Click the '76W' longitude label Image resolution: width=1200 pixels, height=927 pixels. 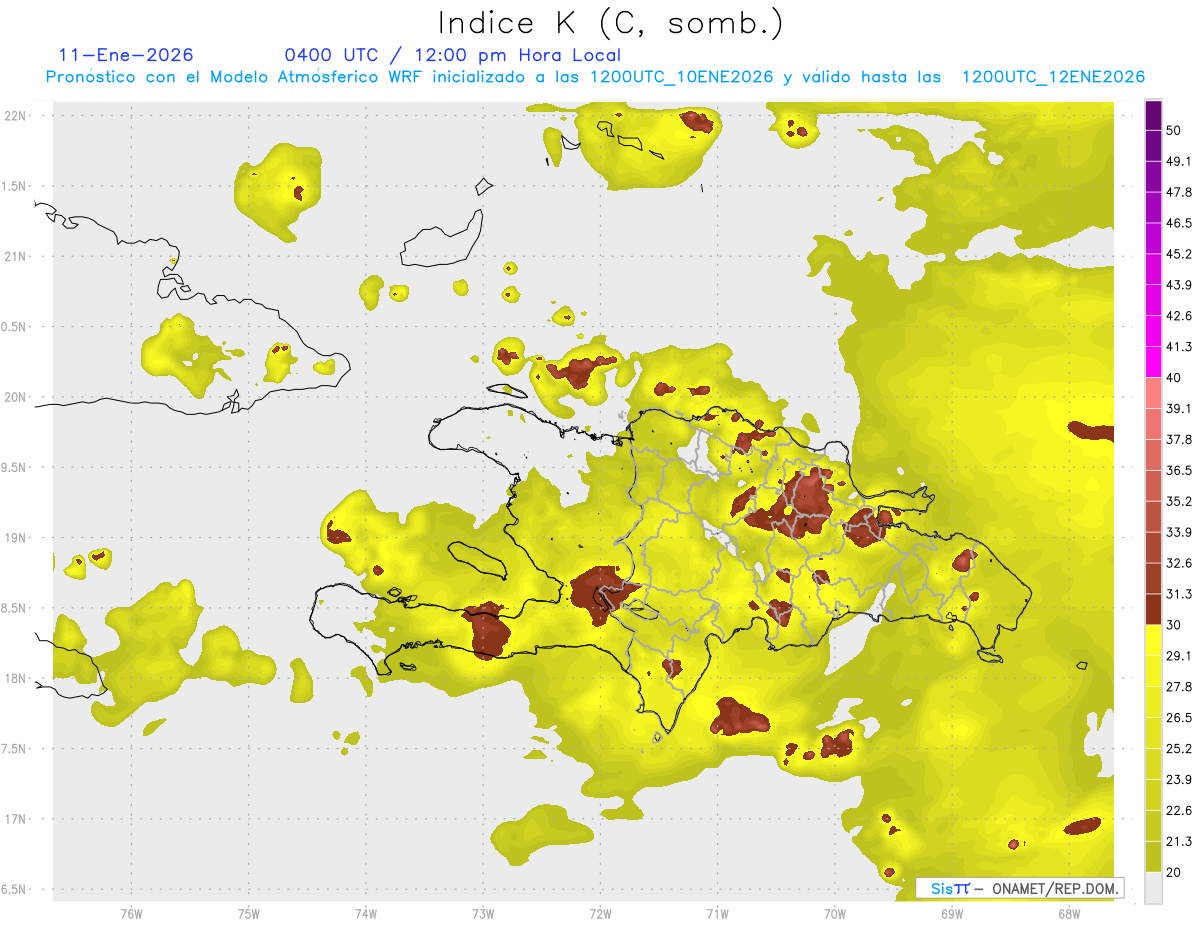point(131,914)
